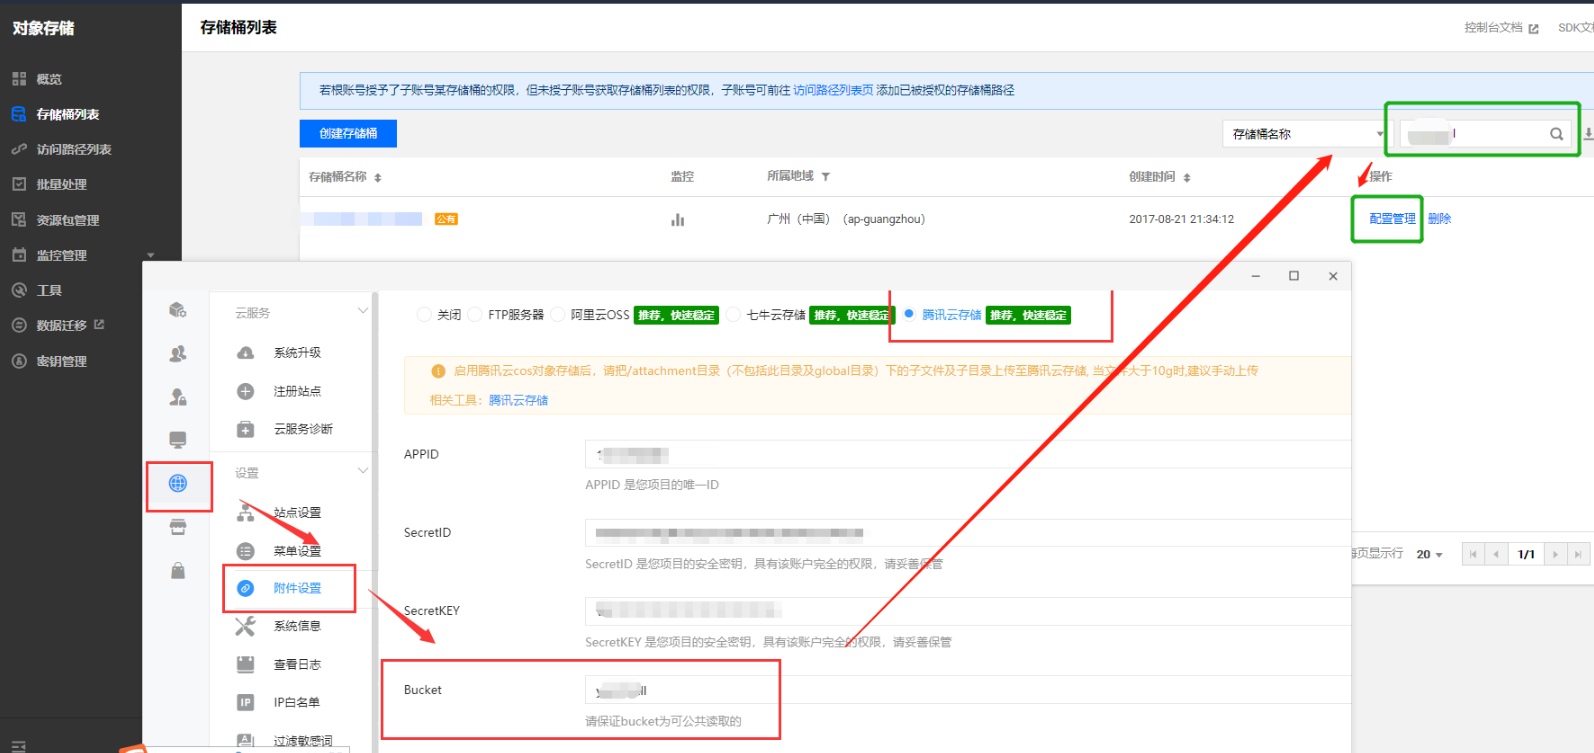
Task: Select the 阿里云OSS storage radio button
Action: [558, 315]
